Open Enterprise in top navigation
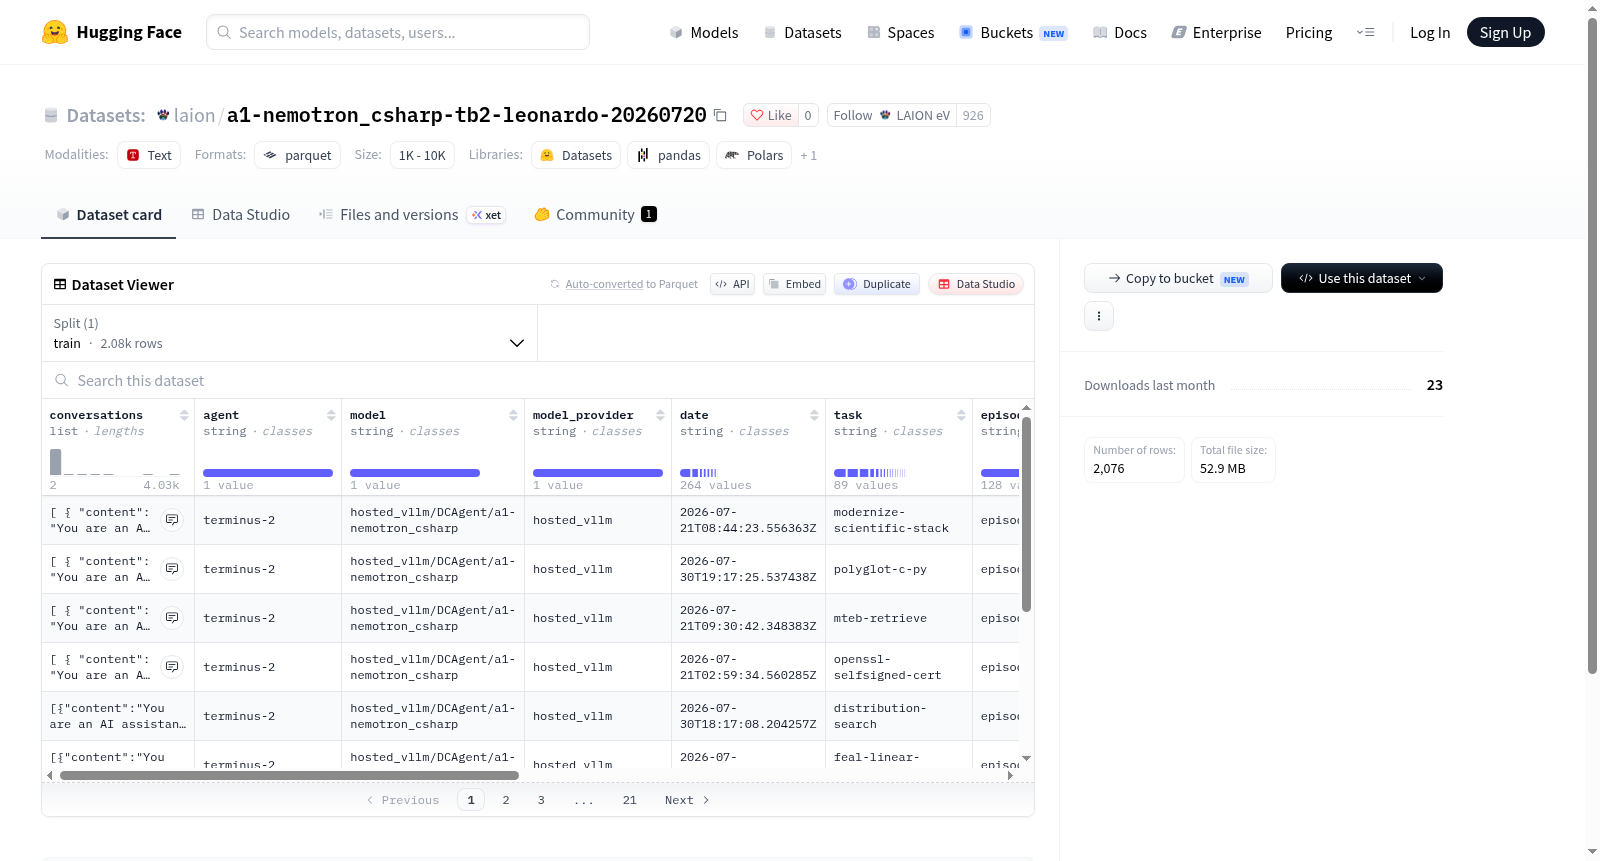The image size is (1600, 861). click(1216, 32)
